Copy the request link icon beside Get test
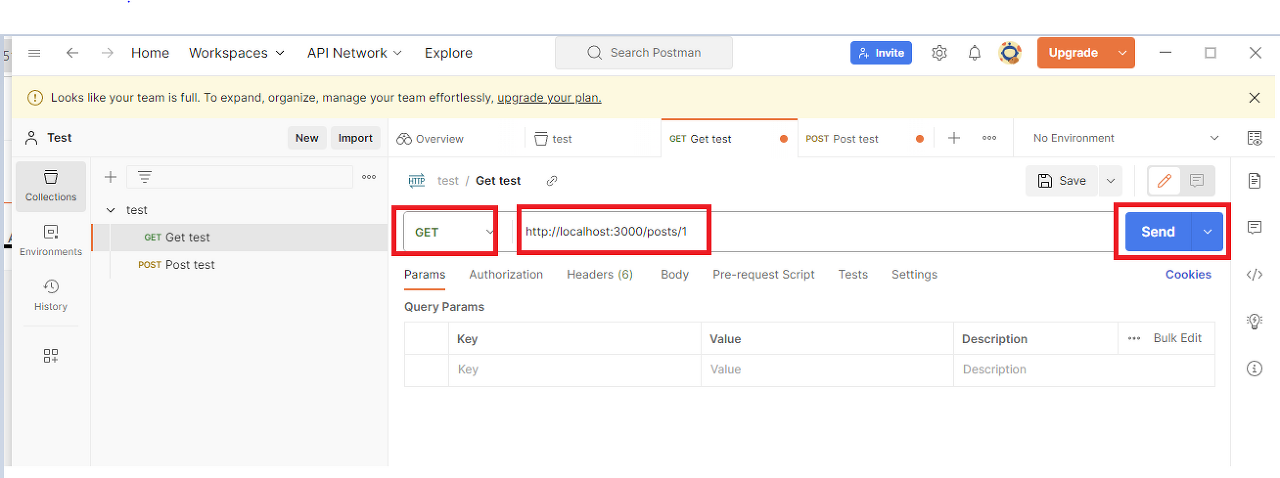 coord(552,181)
